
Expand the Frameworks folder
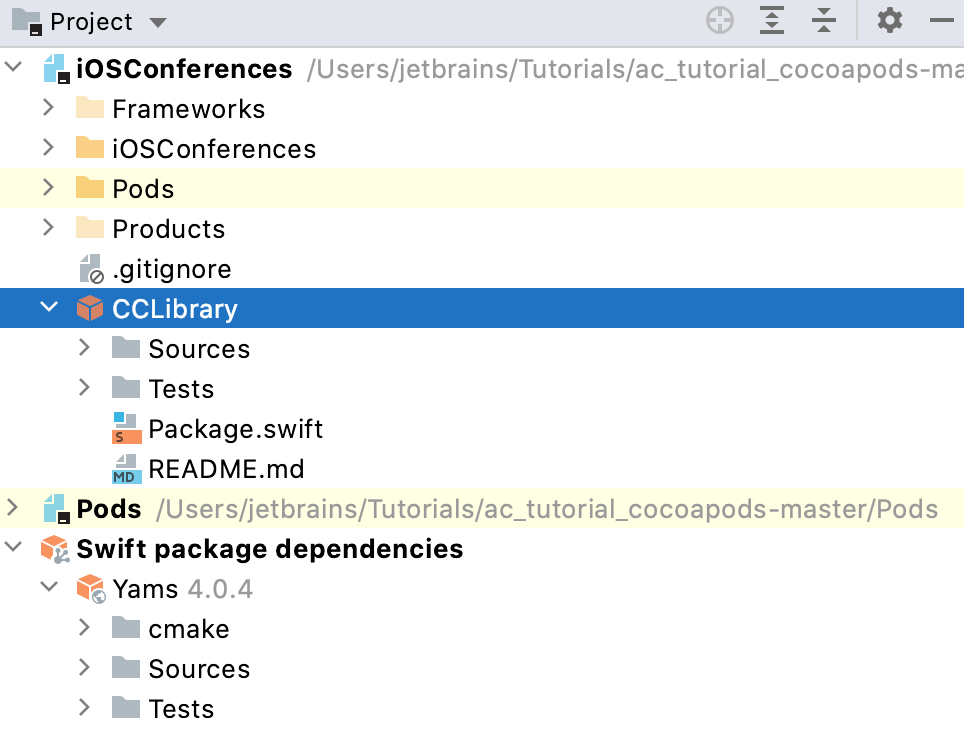tap(48, 108)
